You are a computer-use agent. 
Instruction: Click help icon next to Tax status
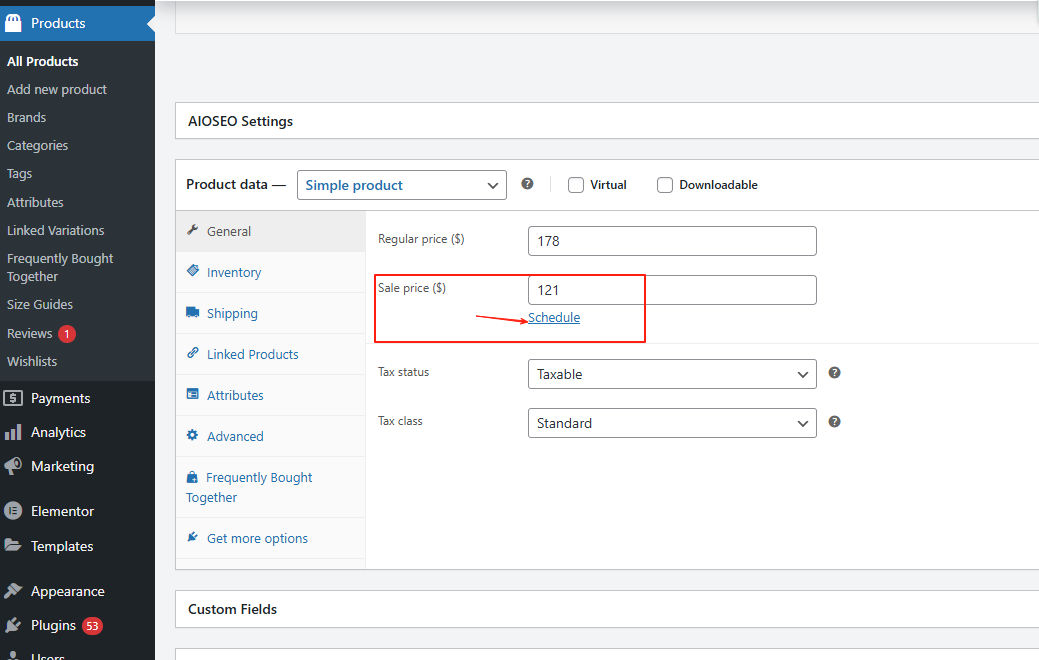tap(834, 373)
